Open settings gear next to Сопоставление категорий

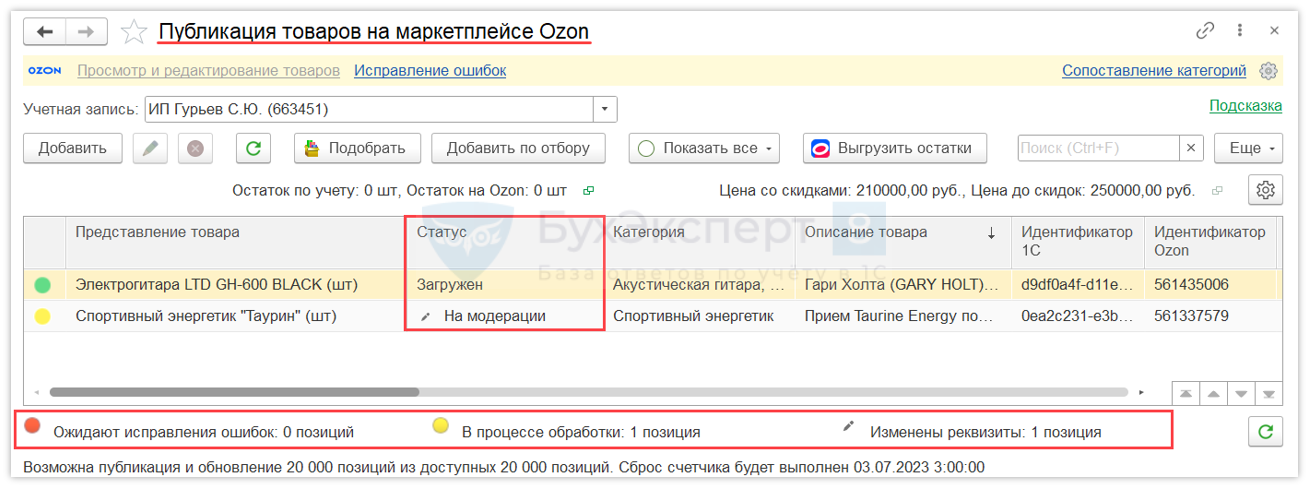[1269, 71]
